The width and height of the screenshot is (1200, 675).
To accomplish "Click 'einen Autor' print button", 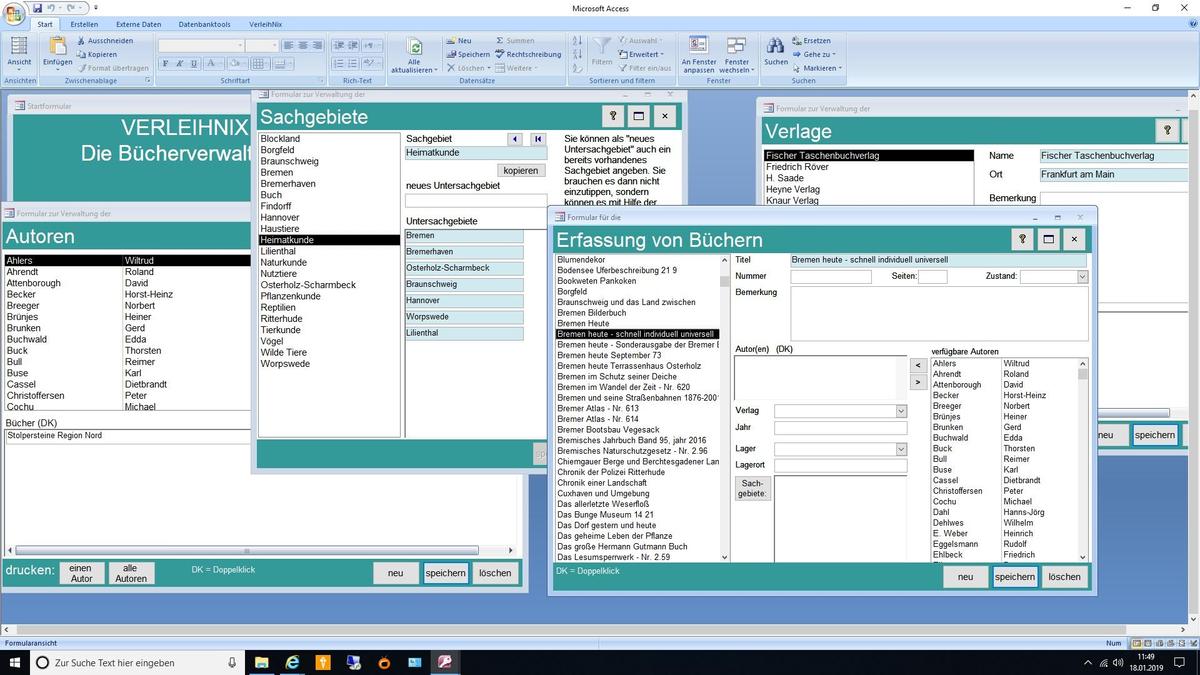I will [x=81, y=573].
